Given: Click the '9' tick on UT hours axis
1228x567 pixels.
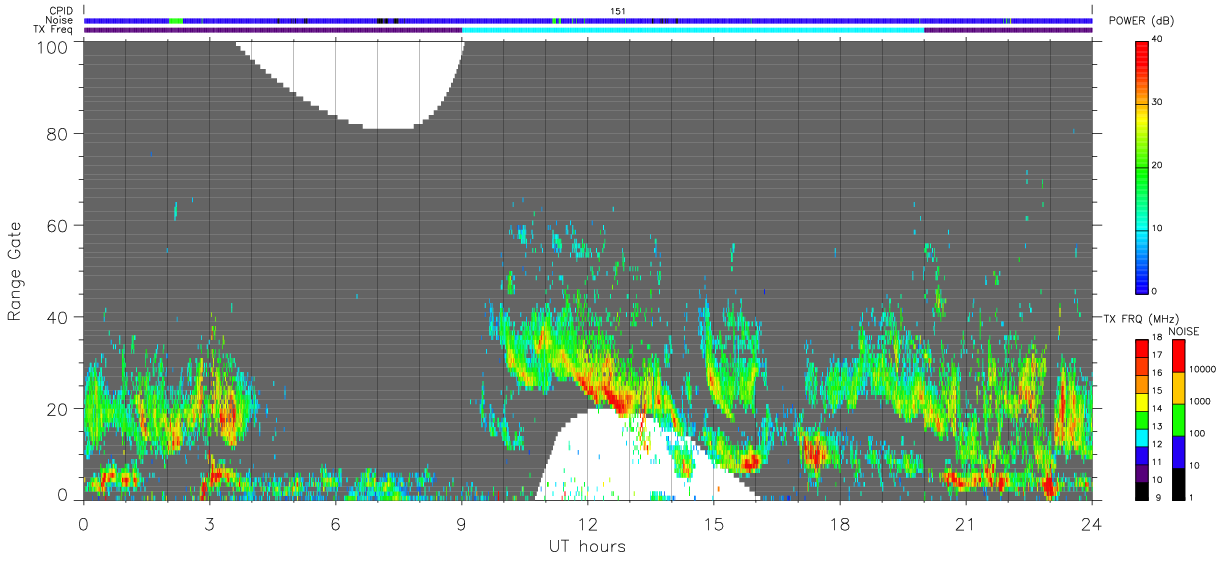Looking at the screenshot, I should pos(462,524).
